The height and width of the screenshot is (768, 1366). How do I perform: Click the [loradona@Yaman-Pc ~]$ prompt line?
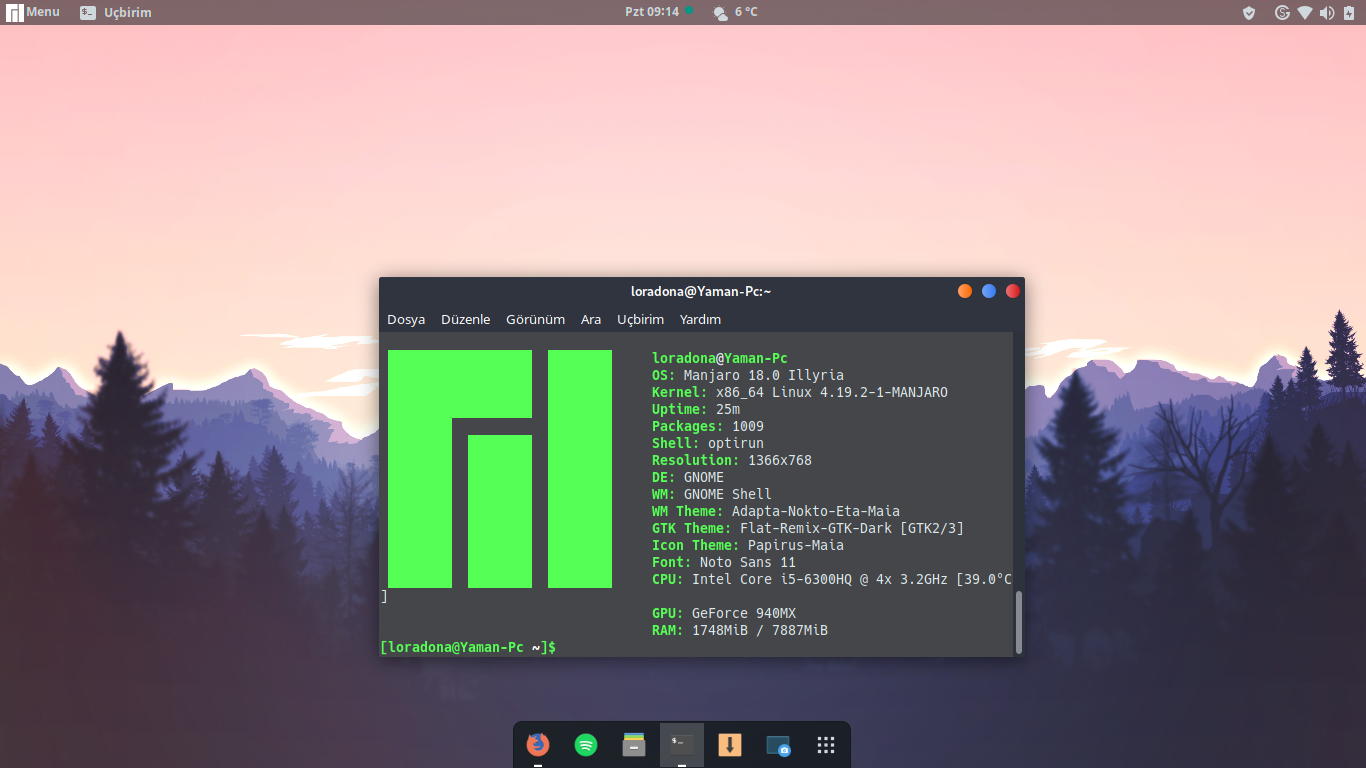(468, 647)
